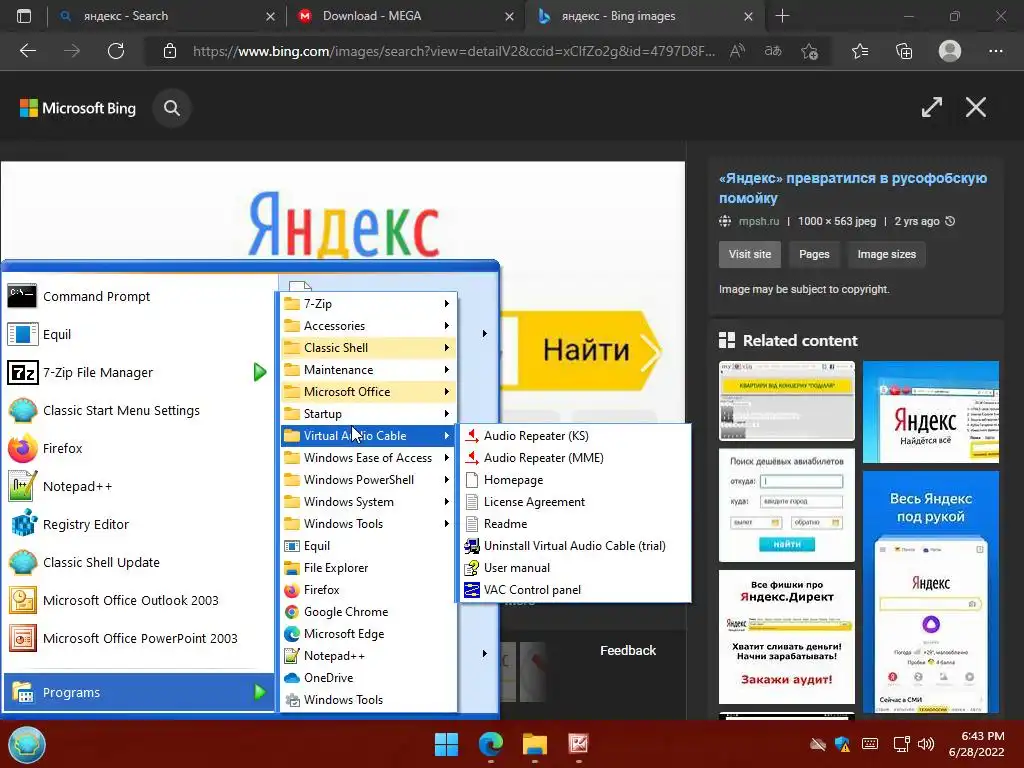Click the Image sizes button
The height and width of the screenshot is (768, 1024).
pyautogui.click(x=886, y=255)
